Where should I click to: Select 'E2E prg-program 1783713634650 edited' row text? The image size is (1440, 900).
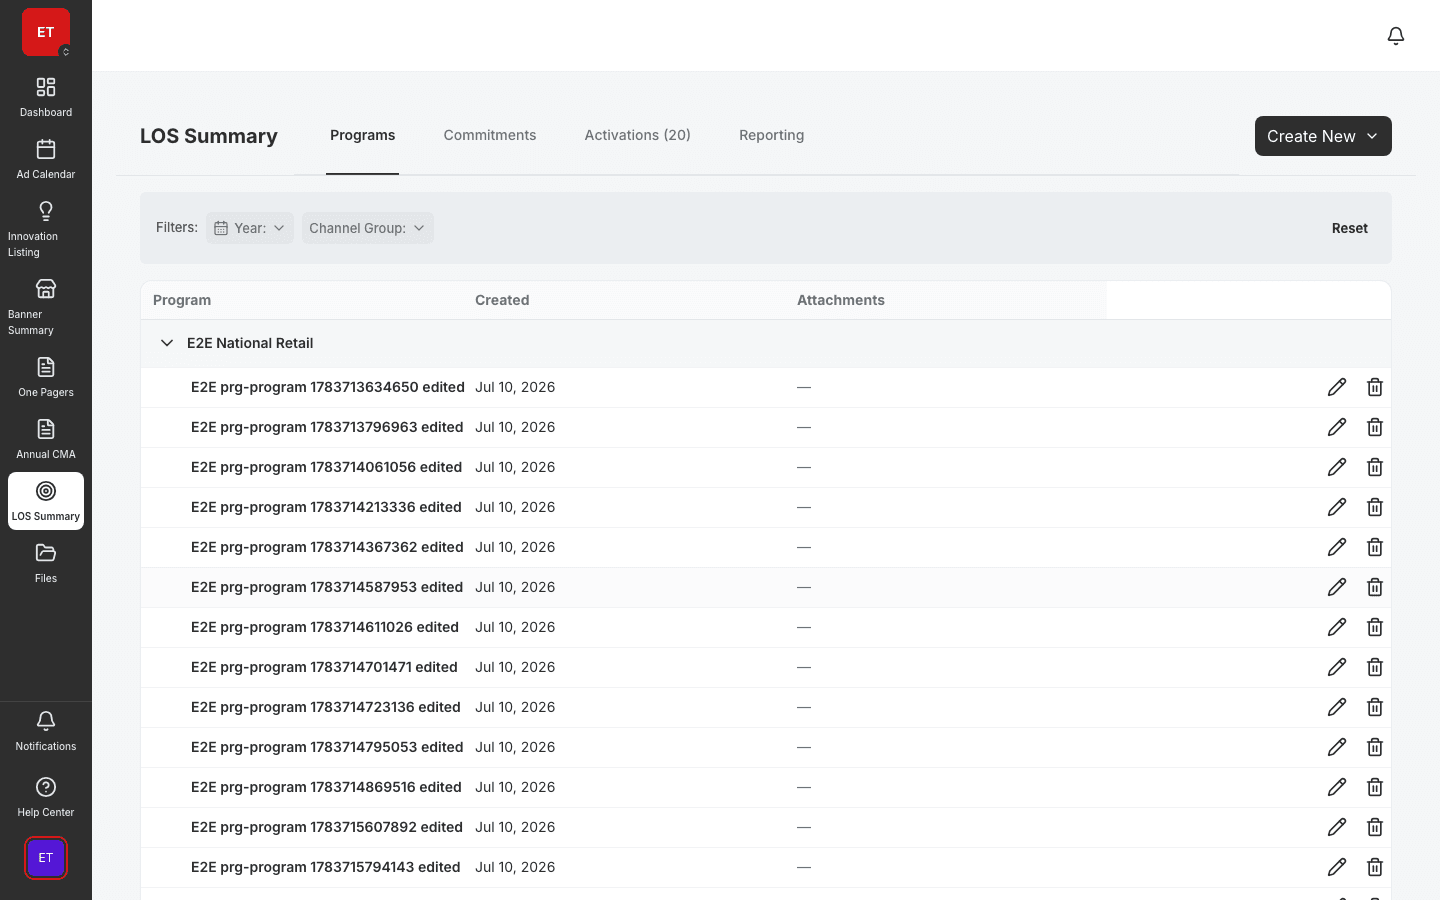(x=328, y=387)
